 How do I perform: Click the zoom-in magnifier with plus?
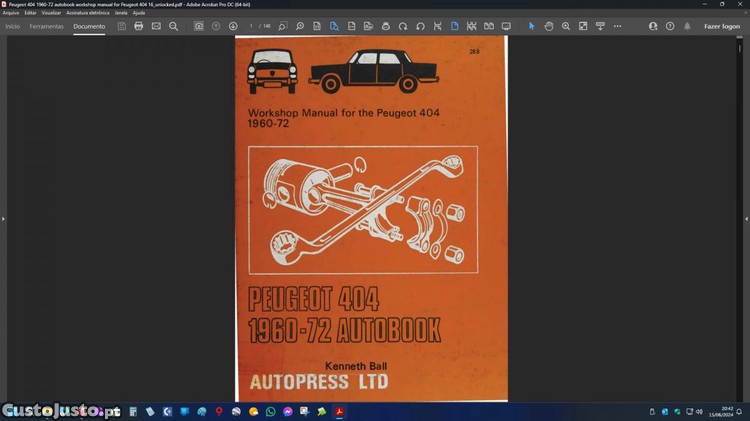pyautogui.click(x=566, y=26)
